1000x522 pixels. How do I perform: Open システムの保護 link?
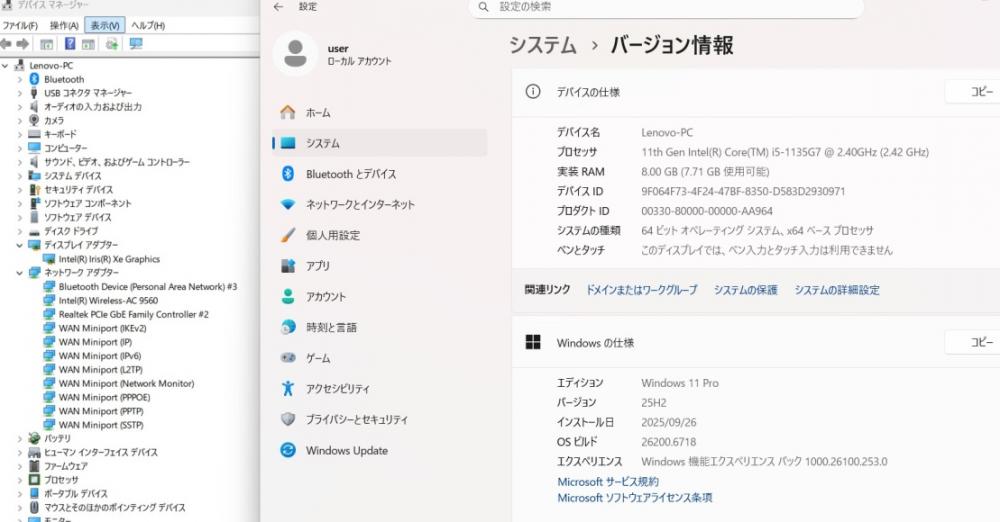tap(746, 290)
